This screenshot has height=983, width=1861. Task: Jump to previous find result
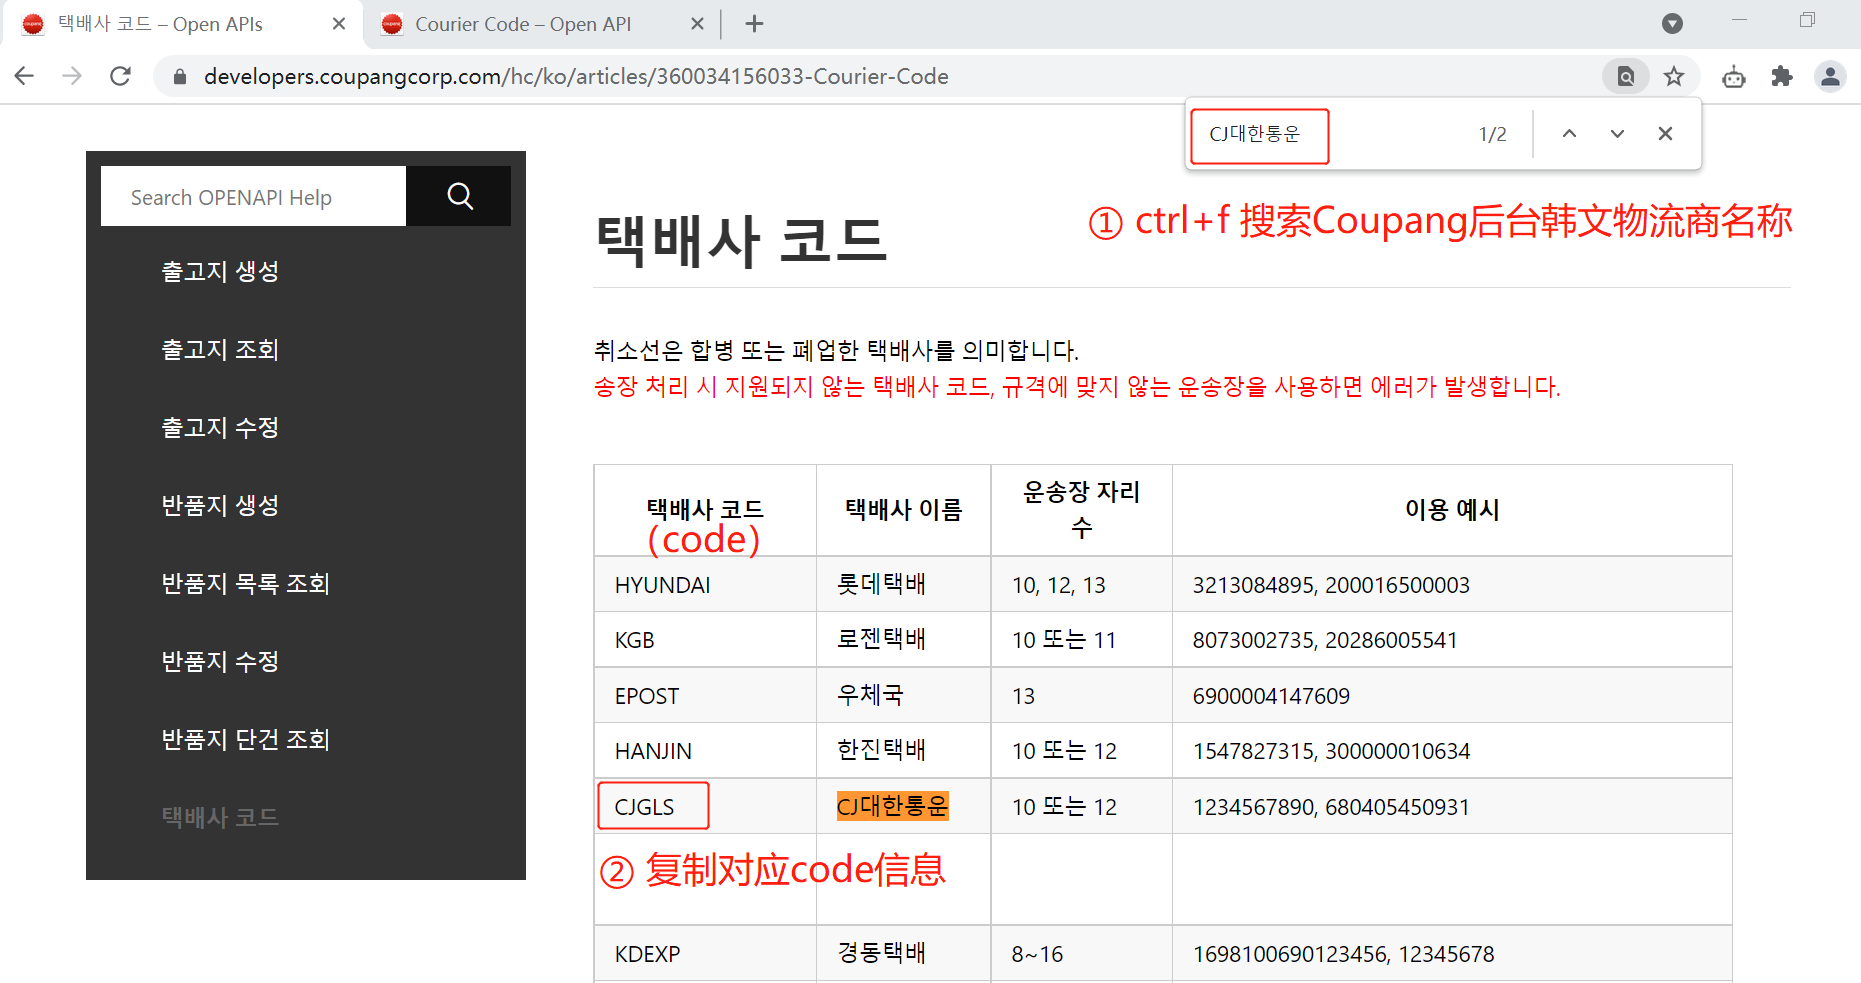(1569, 134)
